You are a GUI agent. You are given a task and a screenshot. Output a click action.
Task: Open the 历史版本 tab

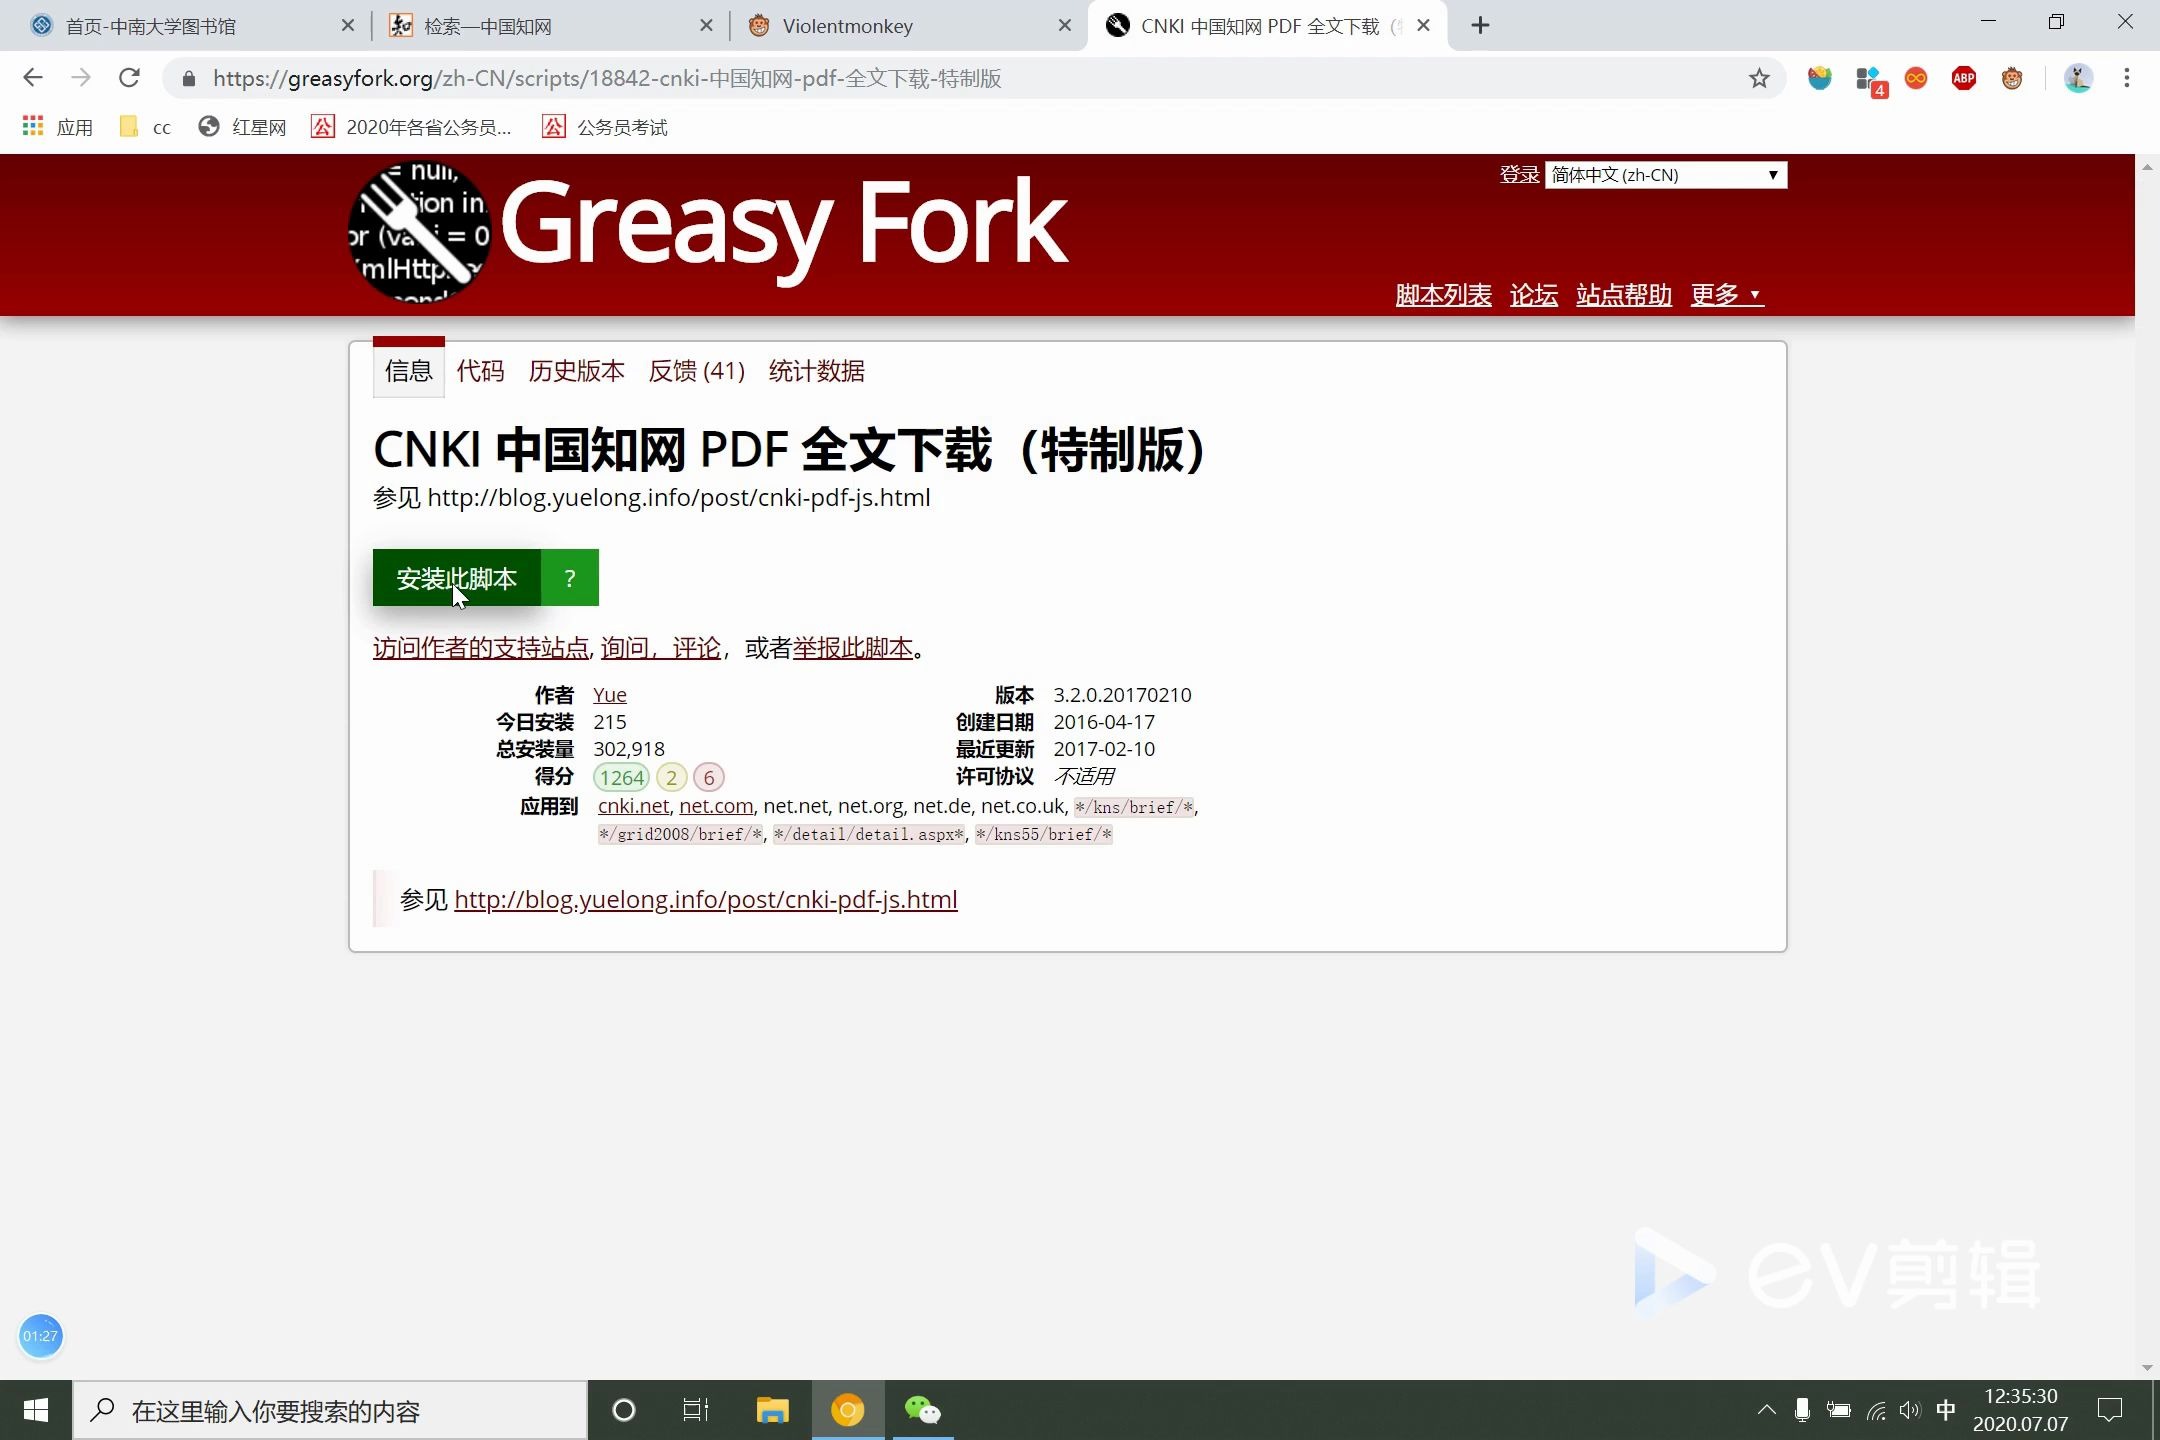click(576, 371)
